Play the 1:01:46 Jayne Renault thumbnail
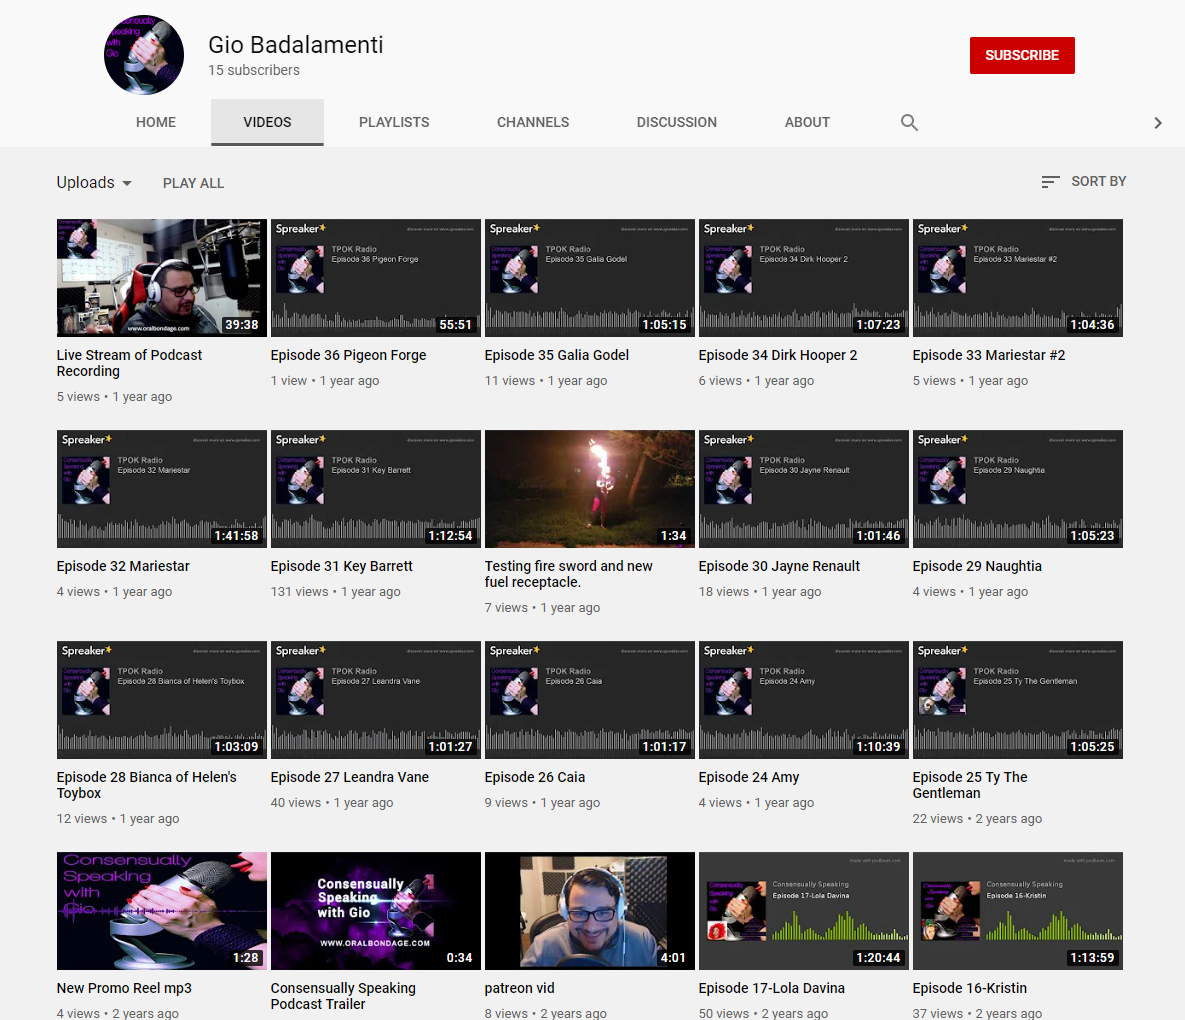 [803, 489]
